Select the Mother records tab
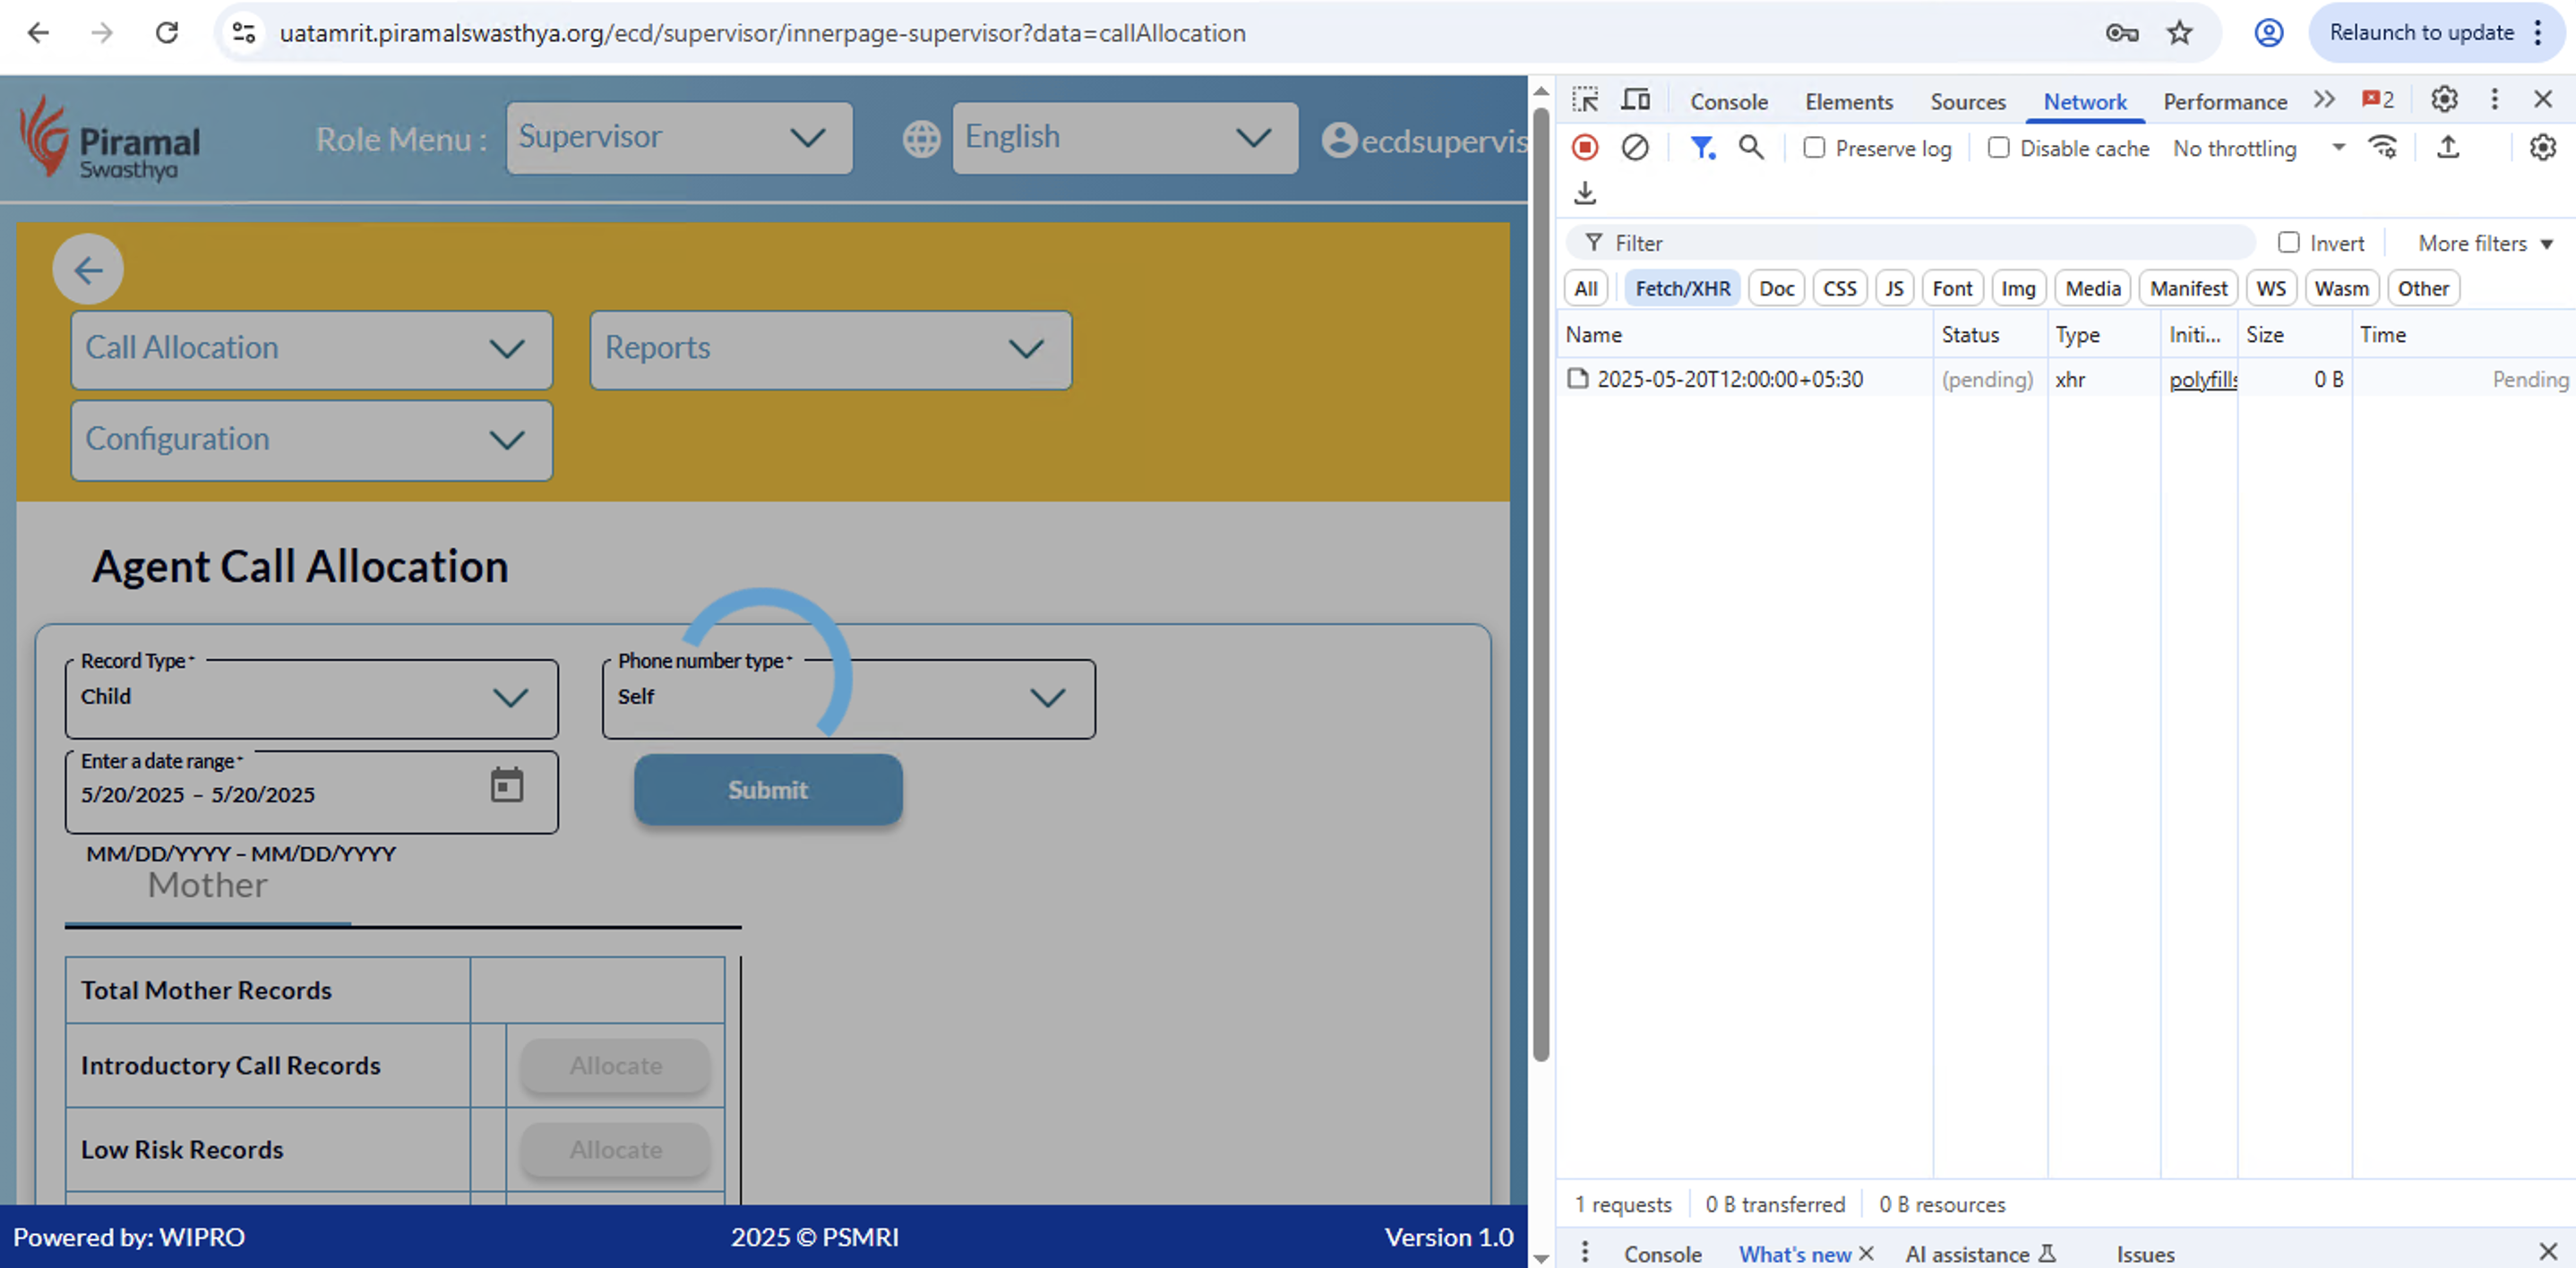Image resolution: width=2576 pixels, height=1268 pixels. pos(207,886)
